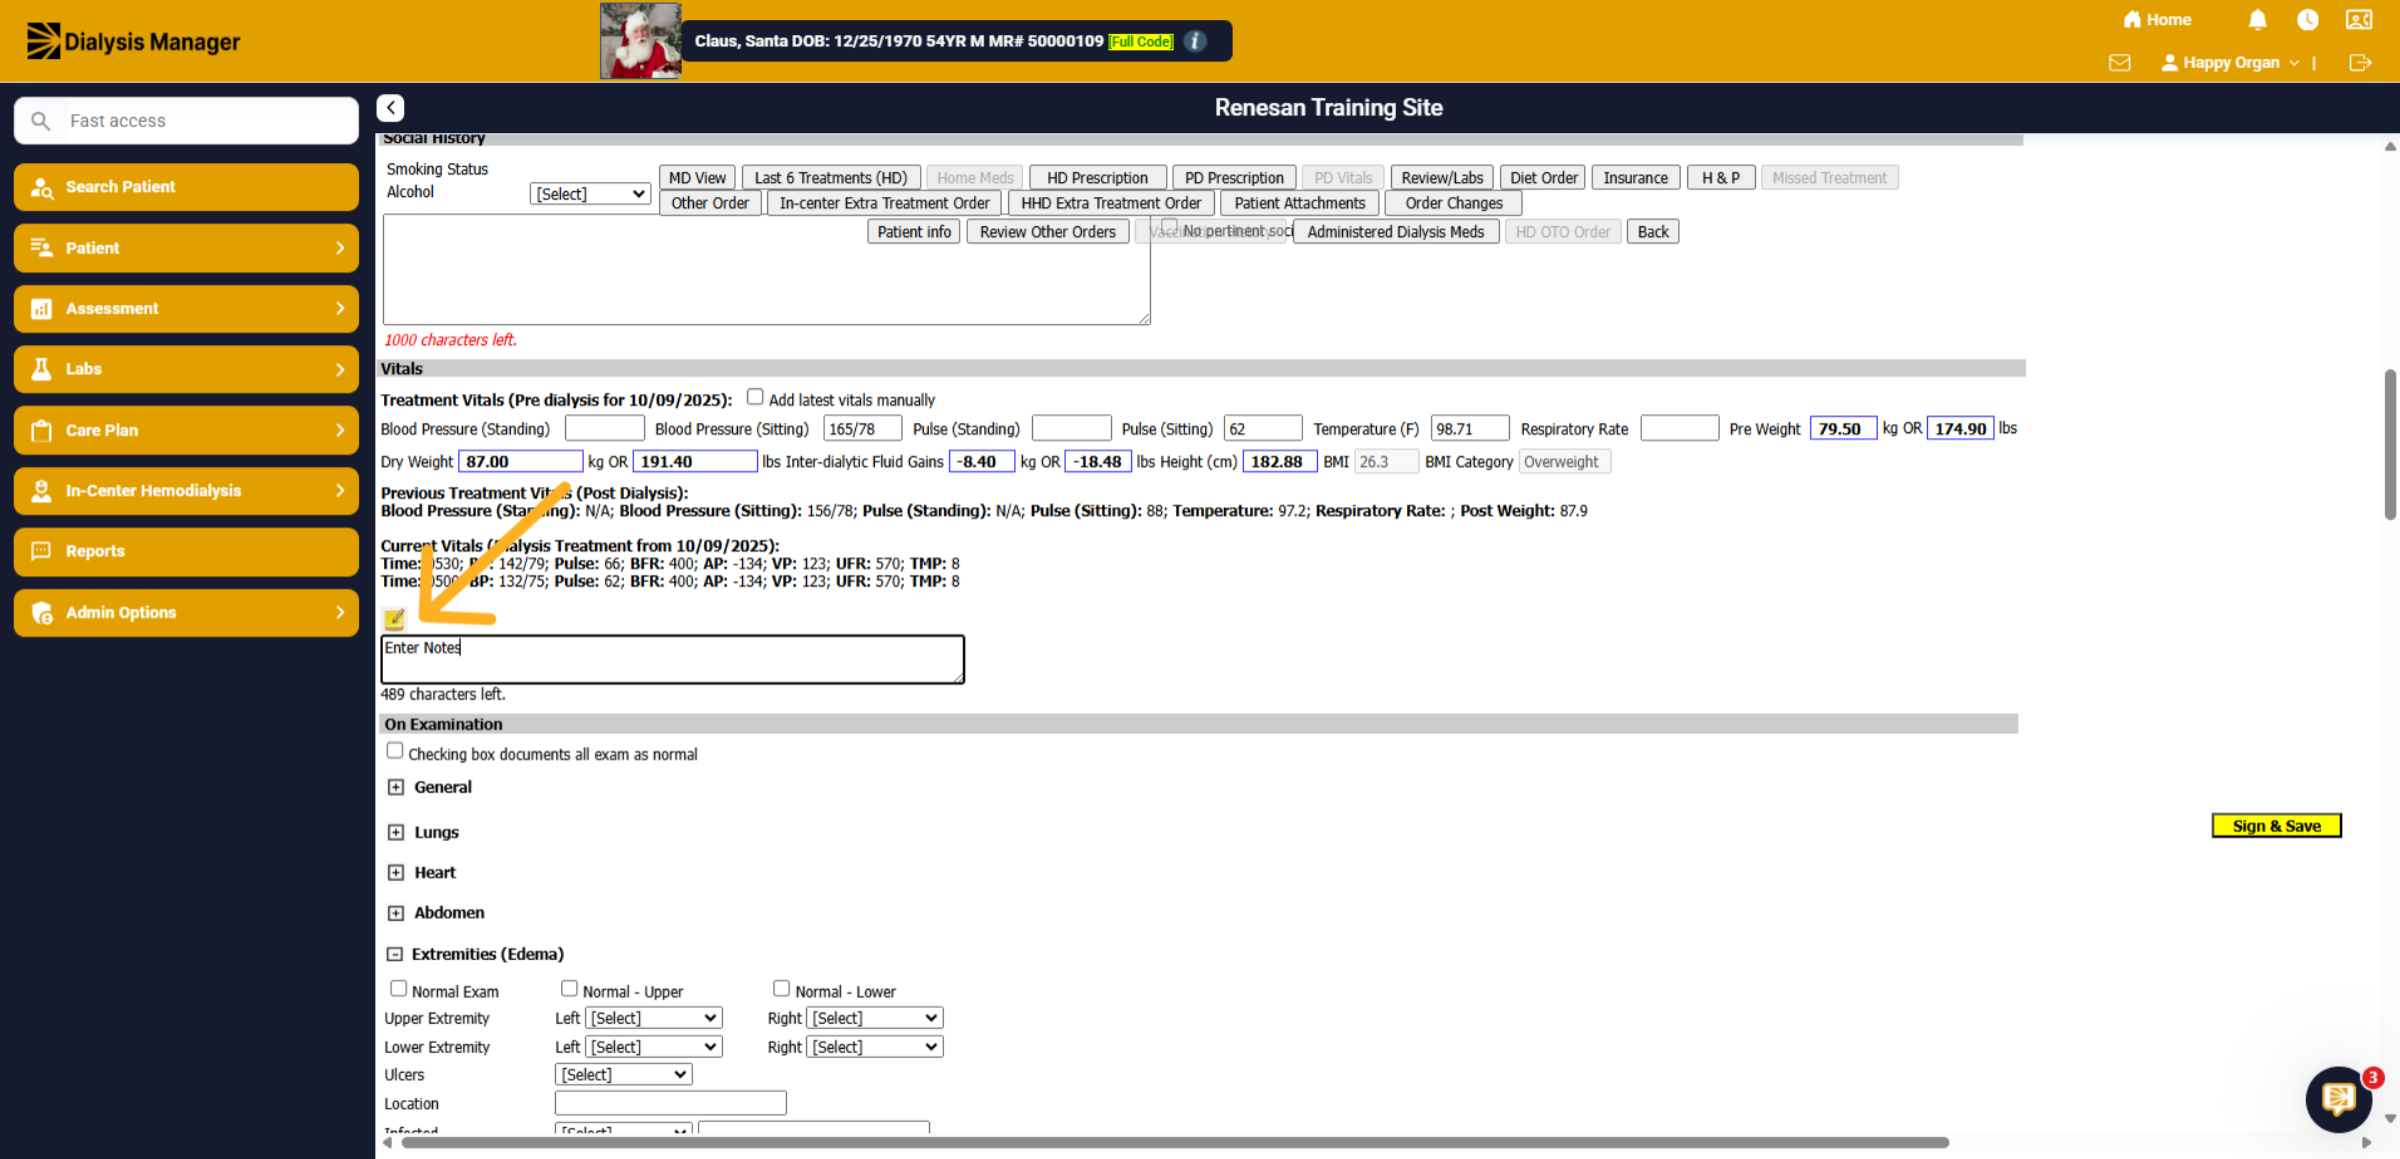Open the Labs sidebar menu

pyautogui.click(x=186, y=369)
